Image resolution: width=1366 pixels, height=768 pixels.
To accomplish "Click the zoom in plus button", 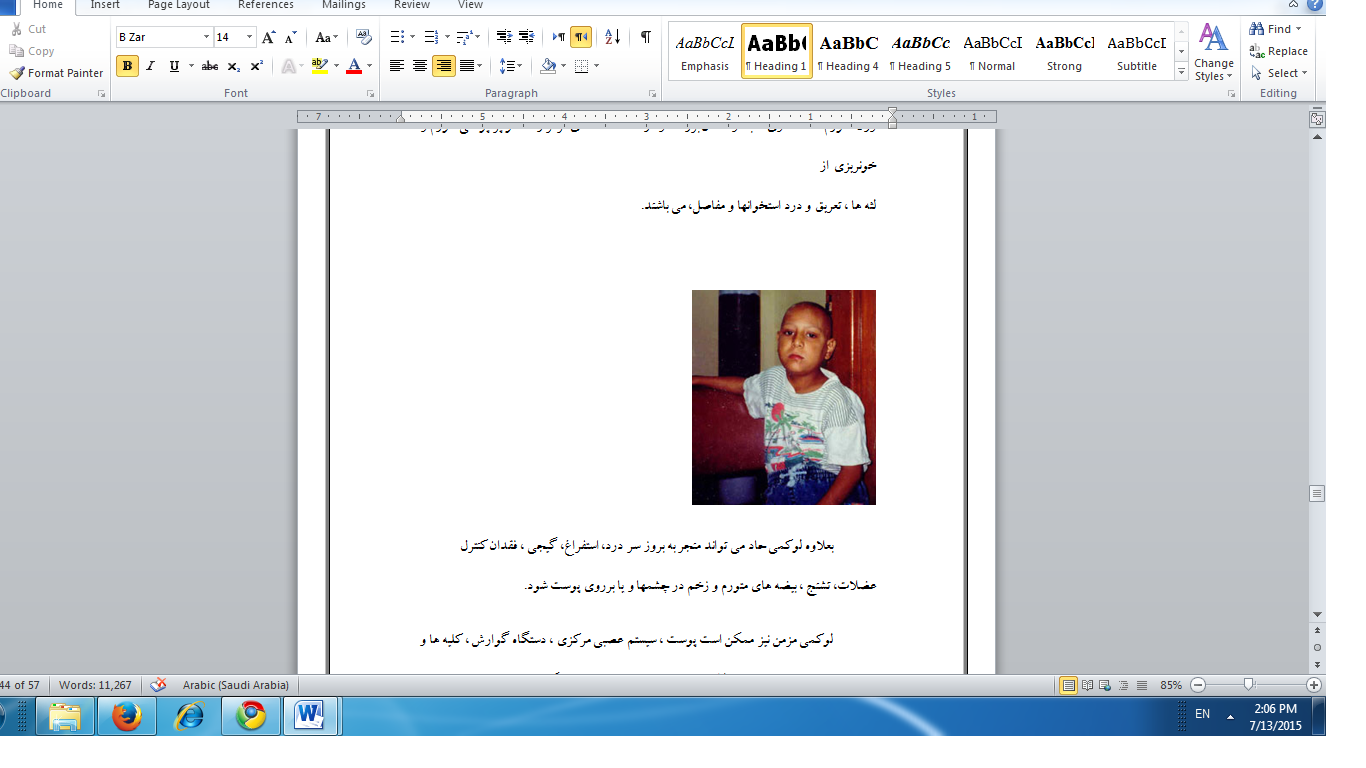I will click(1314, 685).
